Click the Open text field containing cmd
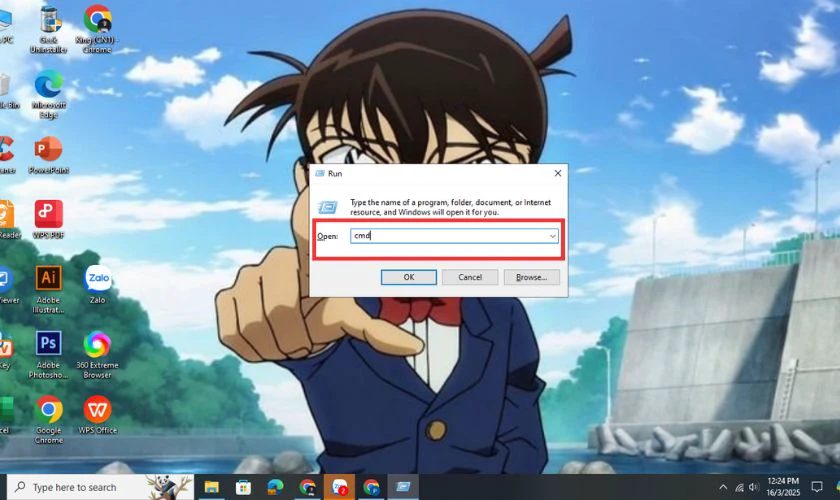This screenshot has height=500, width=840. [x=454, y=236]
